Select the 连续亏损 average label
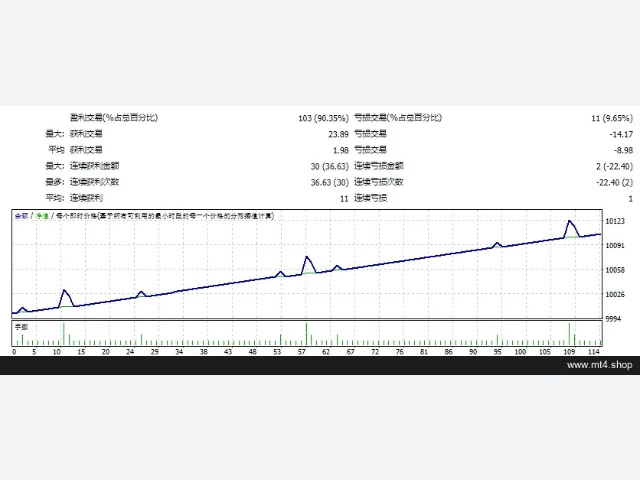 (370, 198)
